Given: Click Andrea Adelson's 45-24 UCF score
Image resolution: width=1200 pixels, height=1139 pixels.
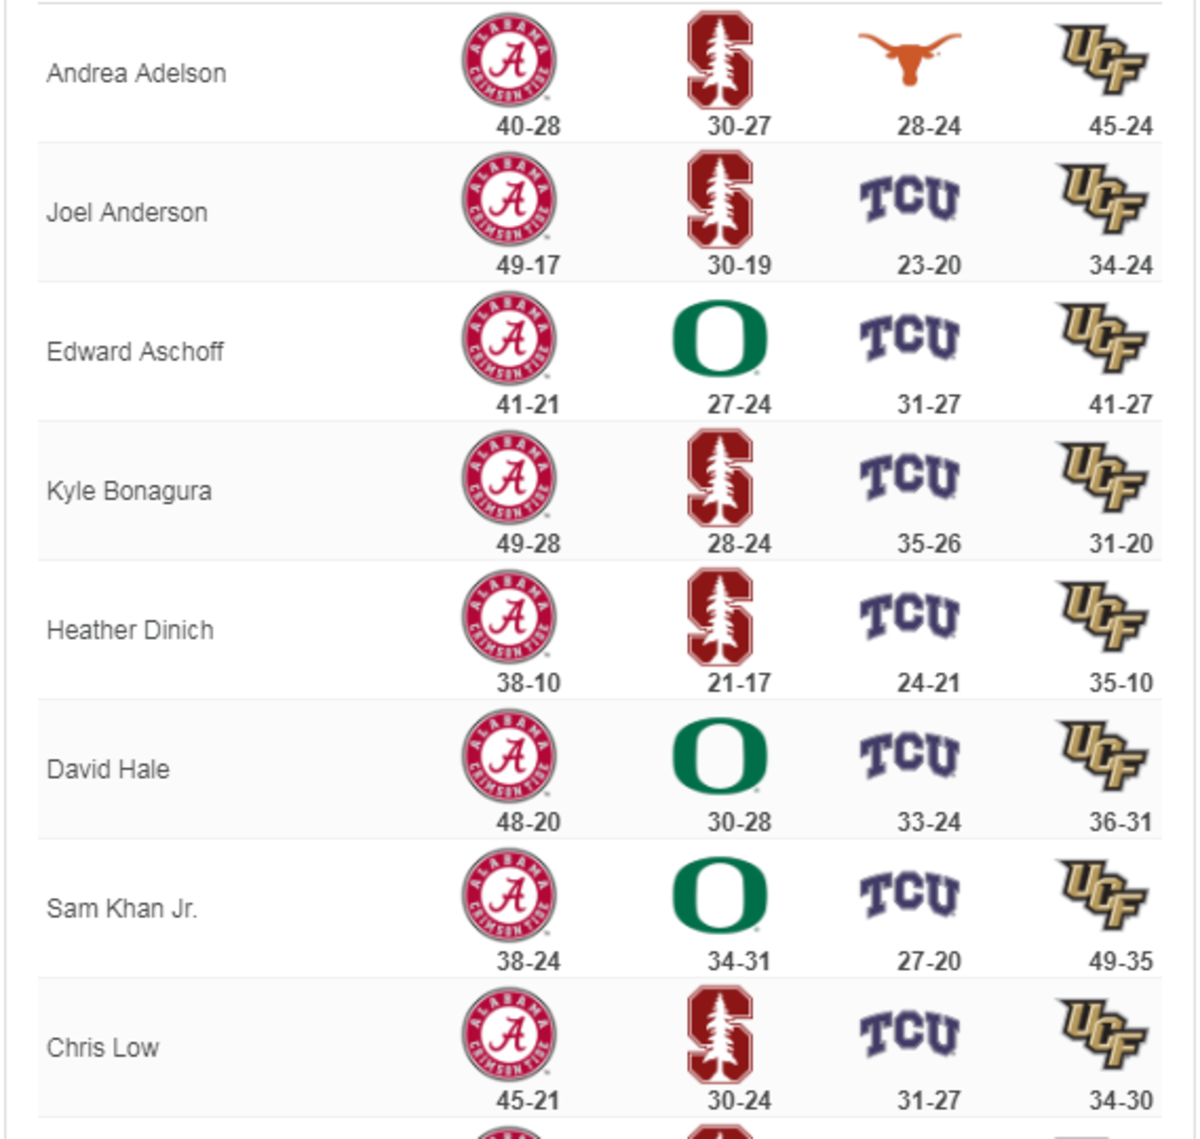Looking at the screenshot, I should pyautogui.click(x=1121, y=127).
